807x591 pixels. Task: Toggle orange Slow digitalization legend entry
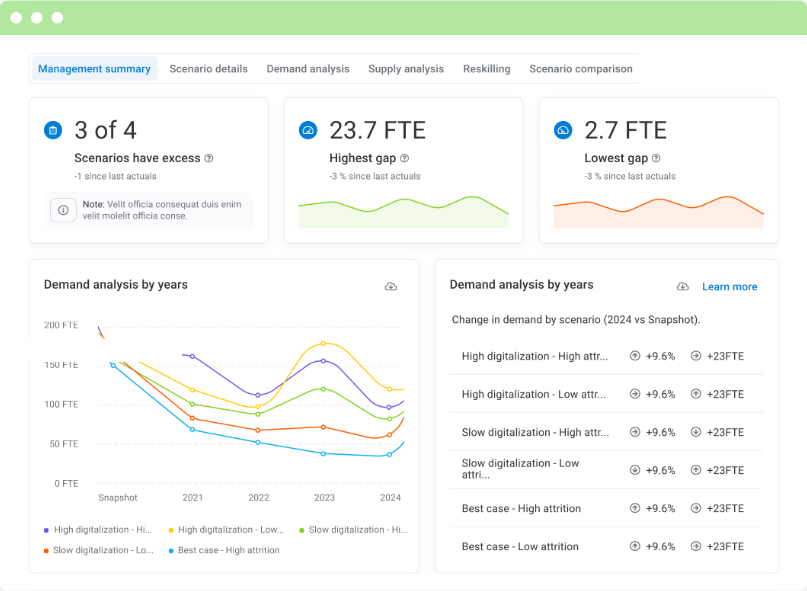98,550
